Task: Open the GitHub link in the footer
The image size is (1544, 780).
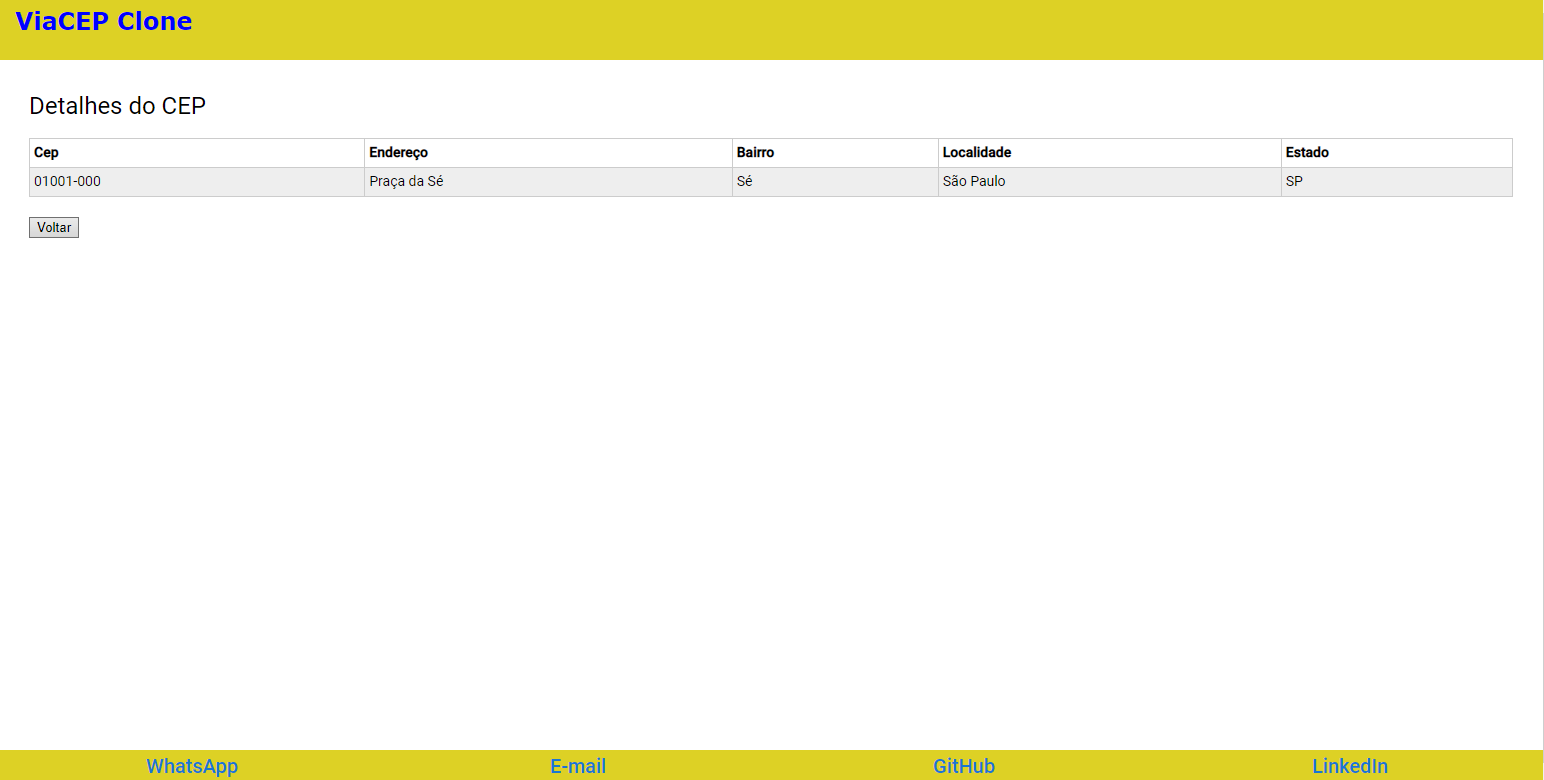Action: tap(963, 766)
